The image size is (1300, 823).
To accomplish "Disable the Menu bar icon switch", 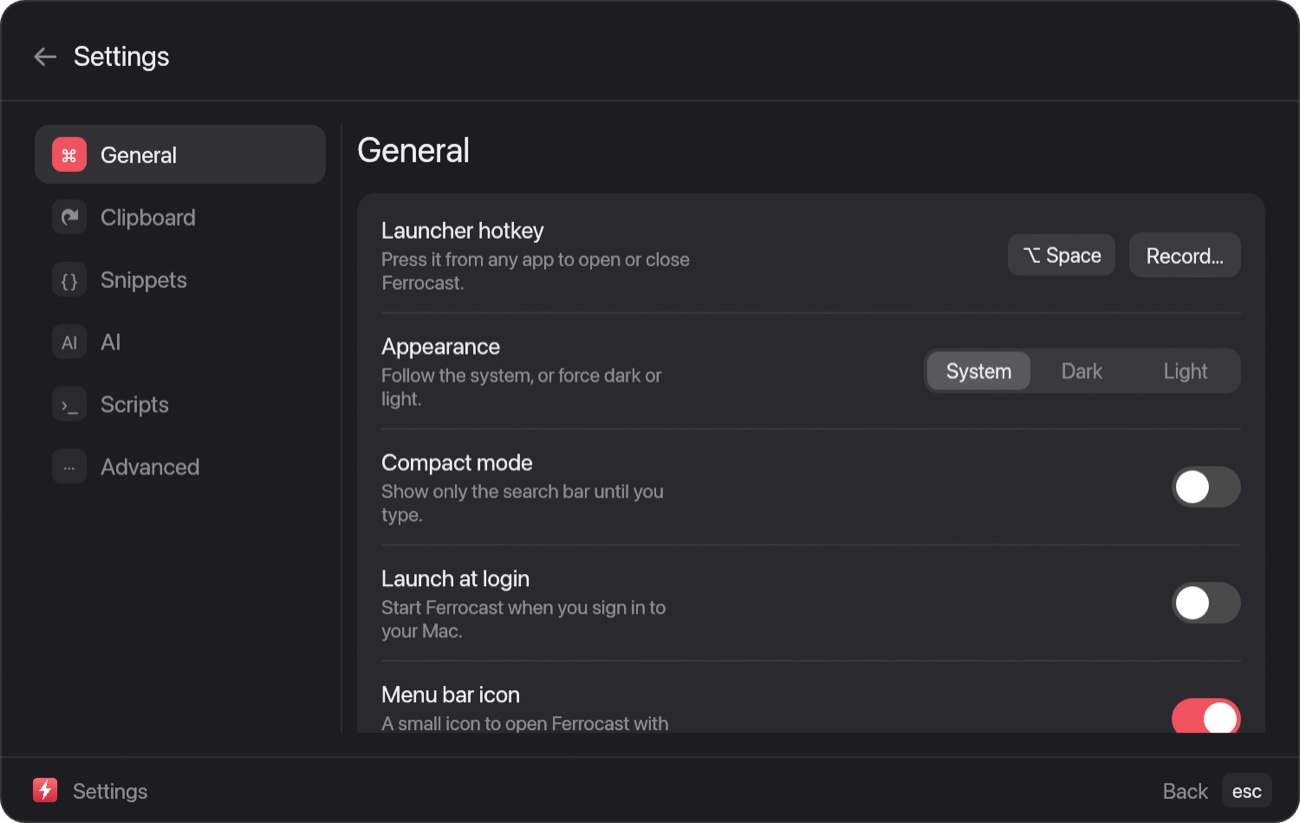I will pos(1206,716).
